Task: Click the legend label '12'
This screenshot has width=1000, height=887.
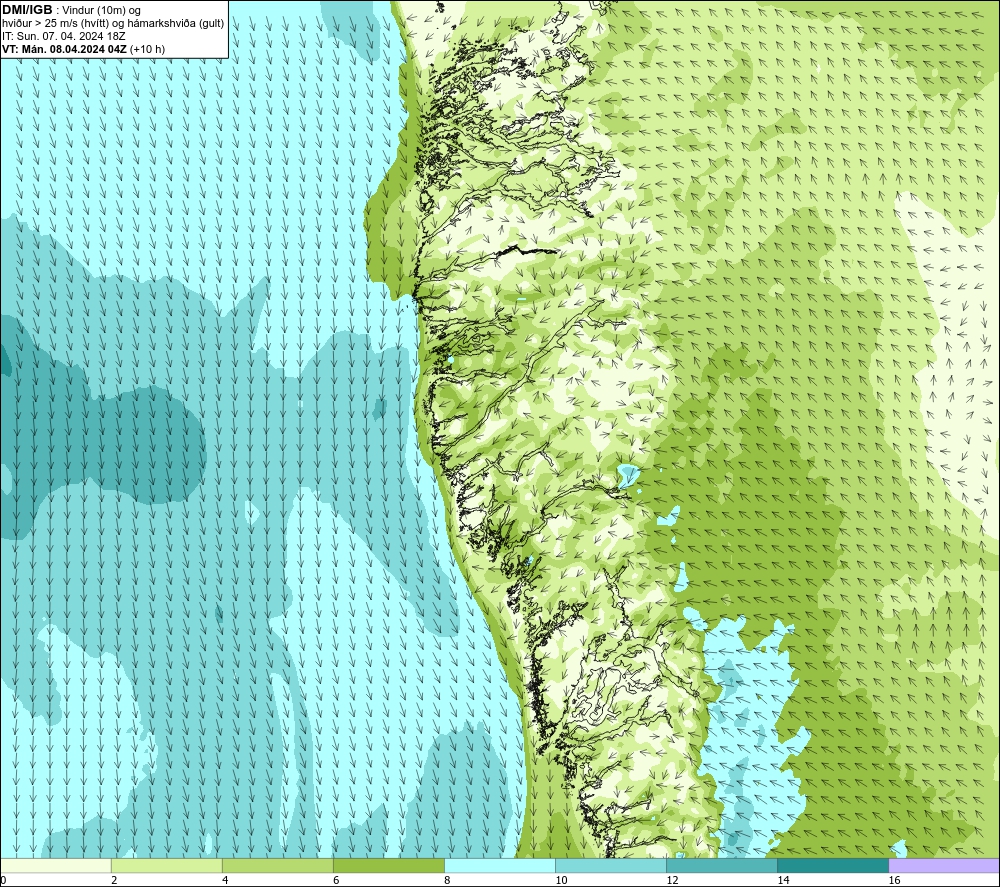Action: click(672, 881)
